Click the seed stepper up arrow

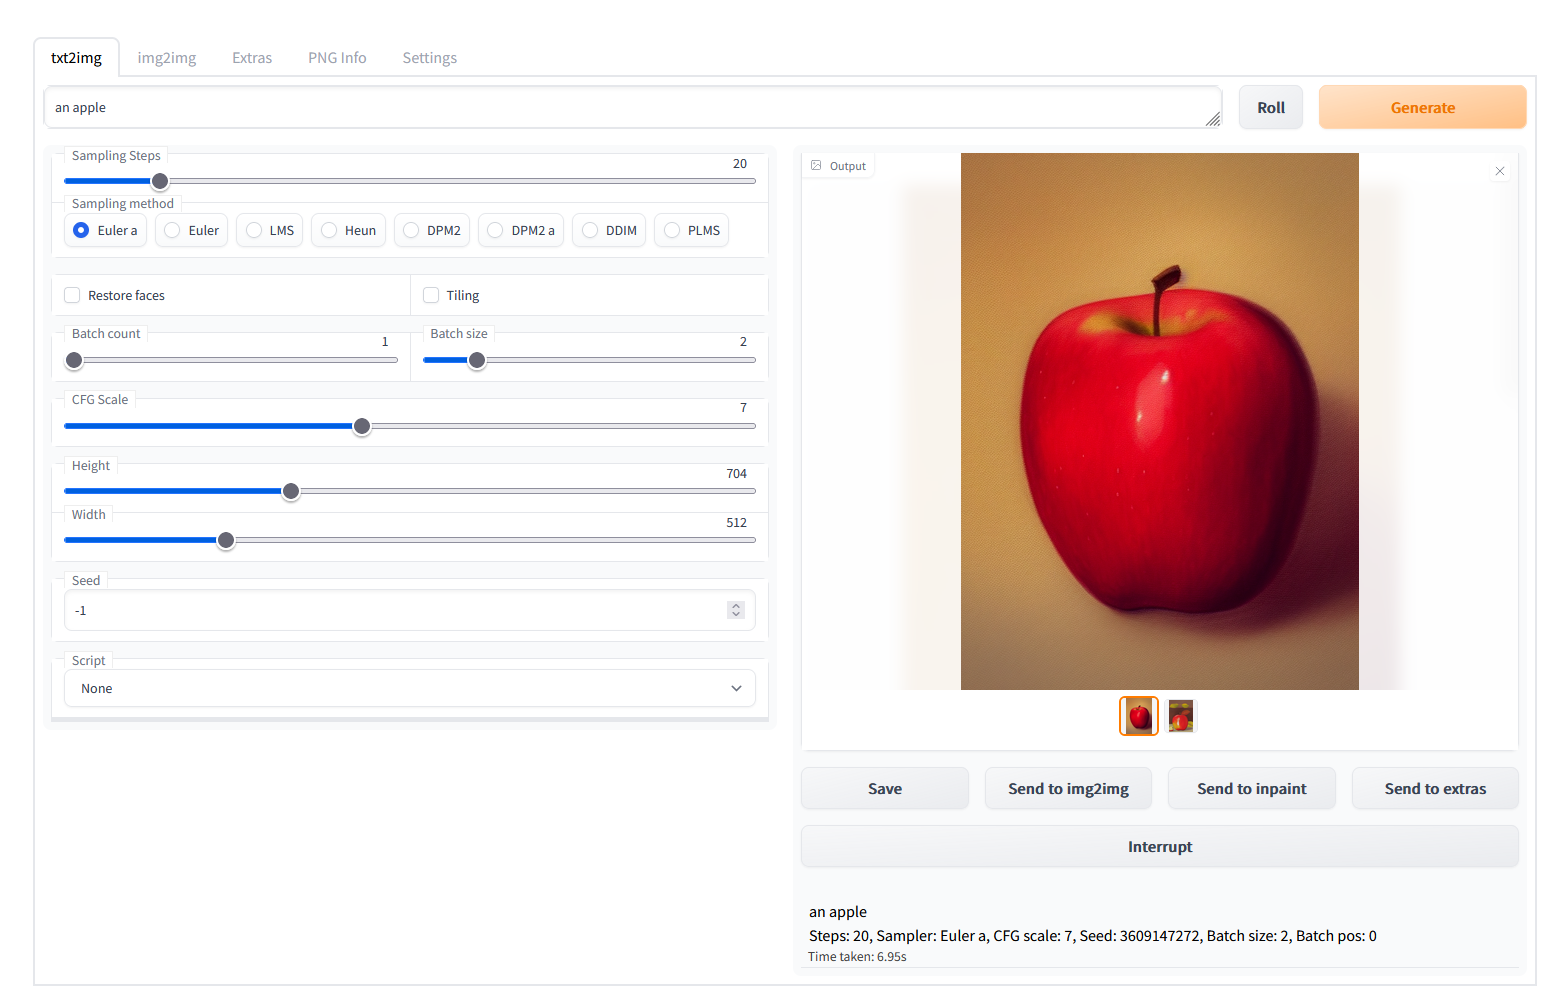[x=736, y=605]
